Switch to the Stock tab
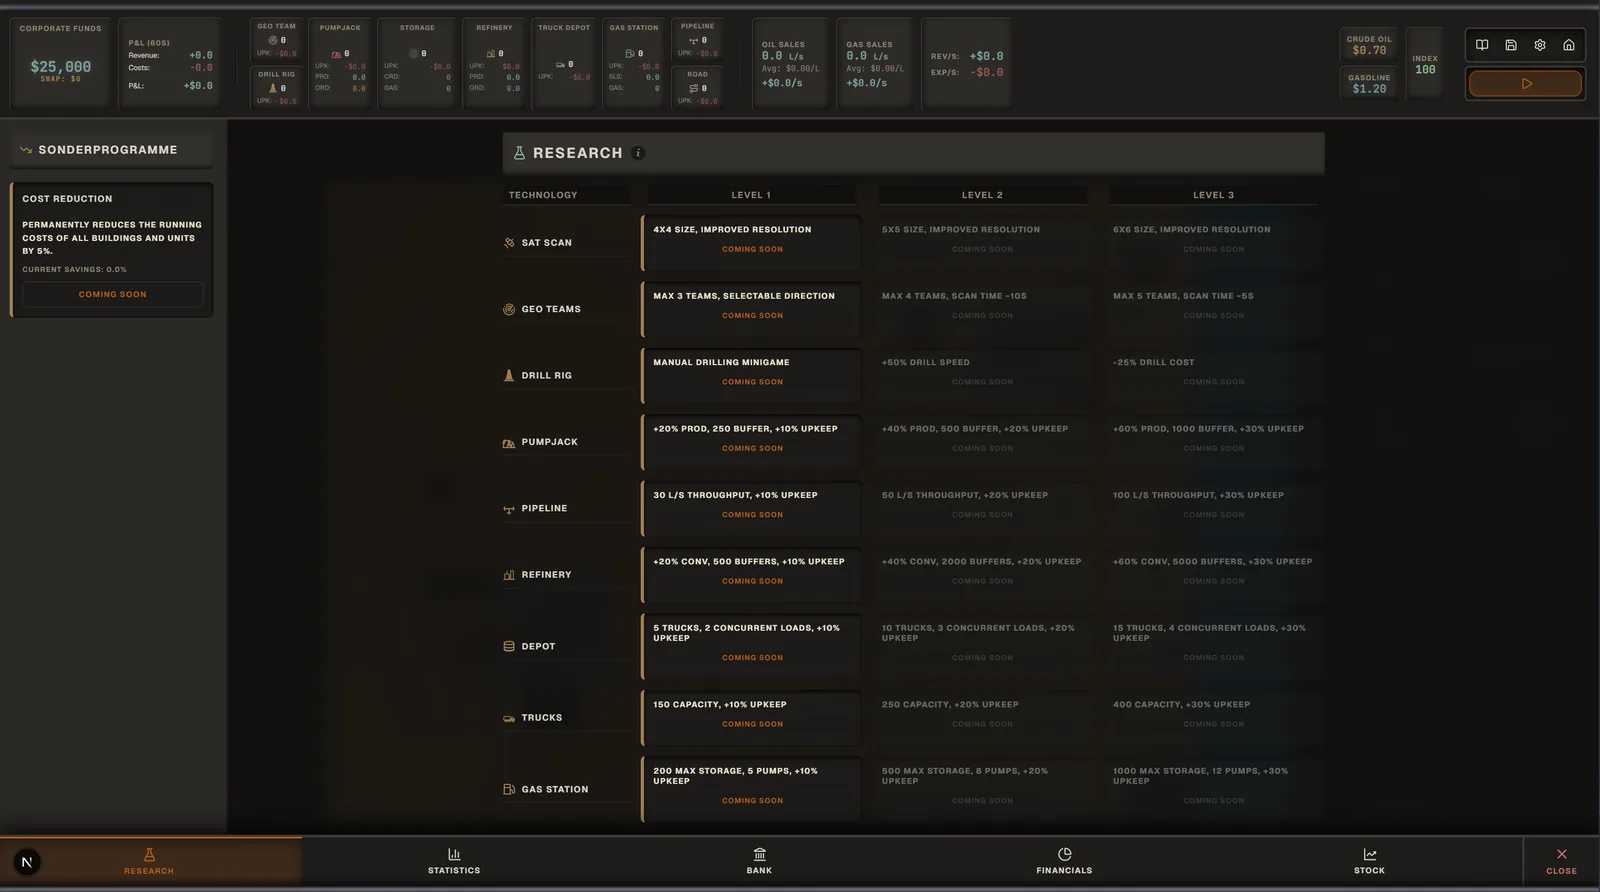This screenshot has width=1600, height=892. point(1369,861)
